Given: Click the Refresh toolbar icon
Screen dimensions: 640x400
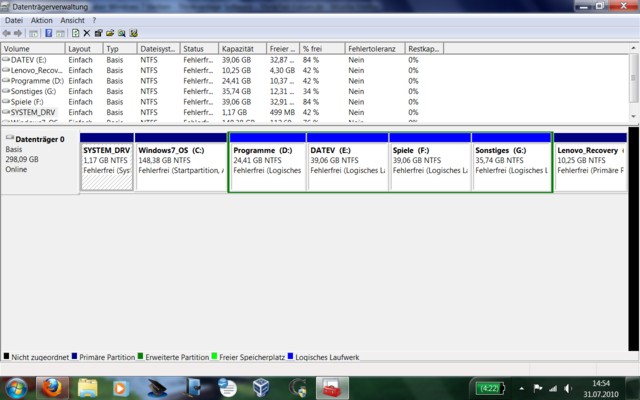Looking at the screenshot, I should [76, 33].
